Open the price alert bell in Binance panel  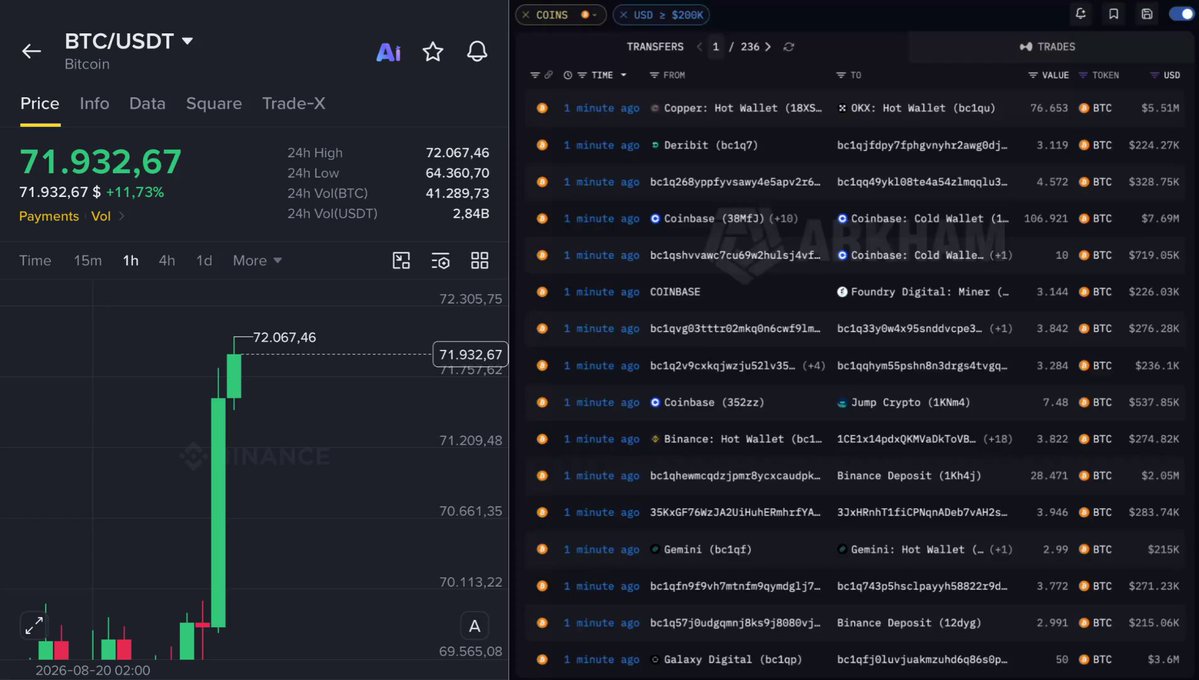[477, 51]
